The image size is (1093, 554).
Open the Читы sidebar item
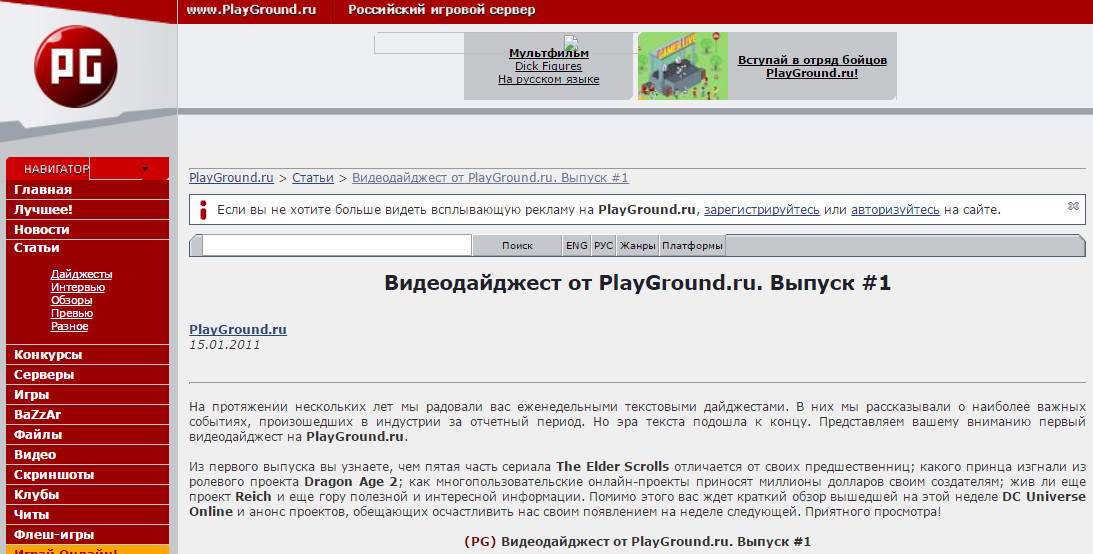[87, 515]
